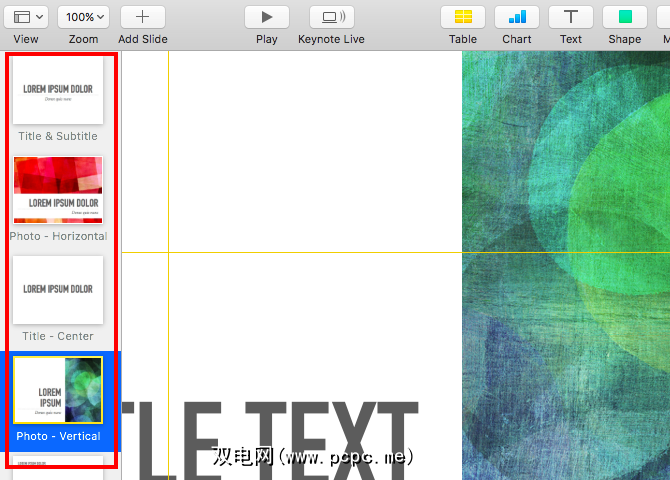
Task: Open the View options dropdown
Action: (x=26, y=17)
